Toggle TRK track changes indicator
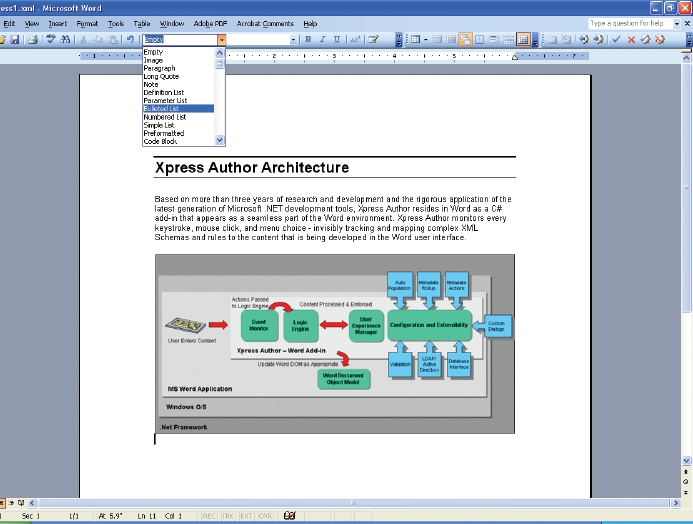The height and width of the screenshot is (524, 693). [x=228, y=516]
